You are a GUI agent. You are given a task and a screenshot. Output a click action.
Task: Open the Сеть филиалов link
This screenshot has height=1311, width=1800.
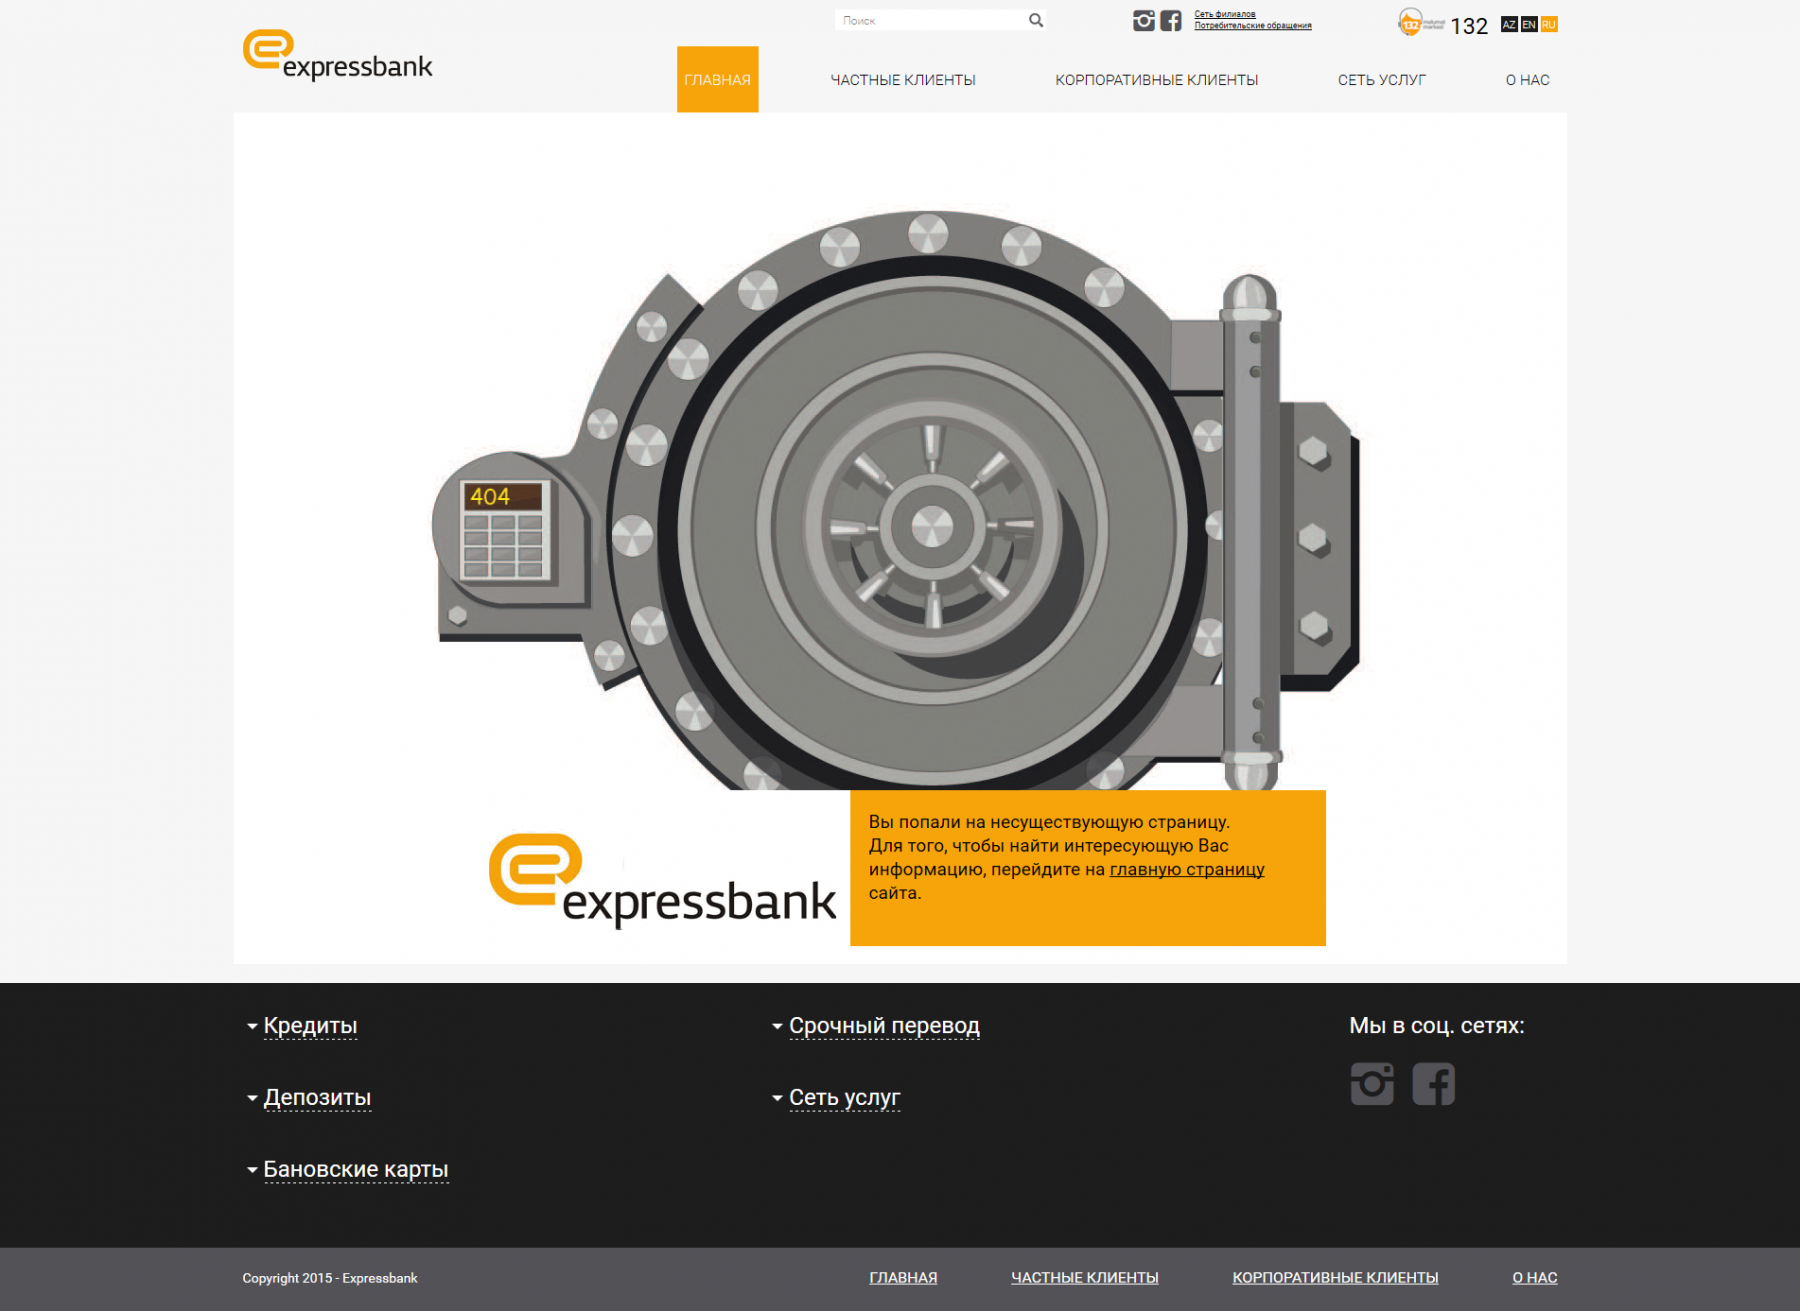(x=1225, y=14)
